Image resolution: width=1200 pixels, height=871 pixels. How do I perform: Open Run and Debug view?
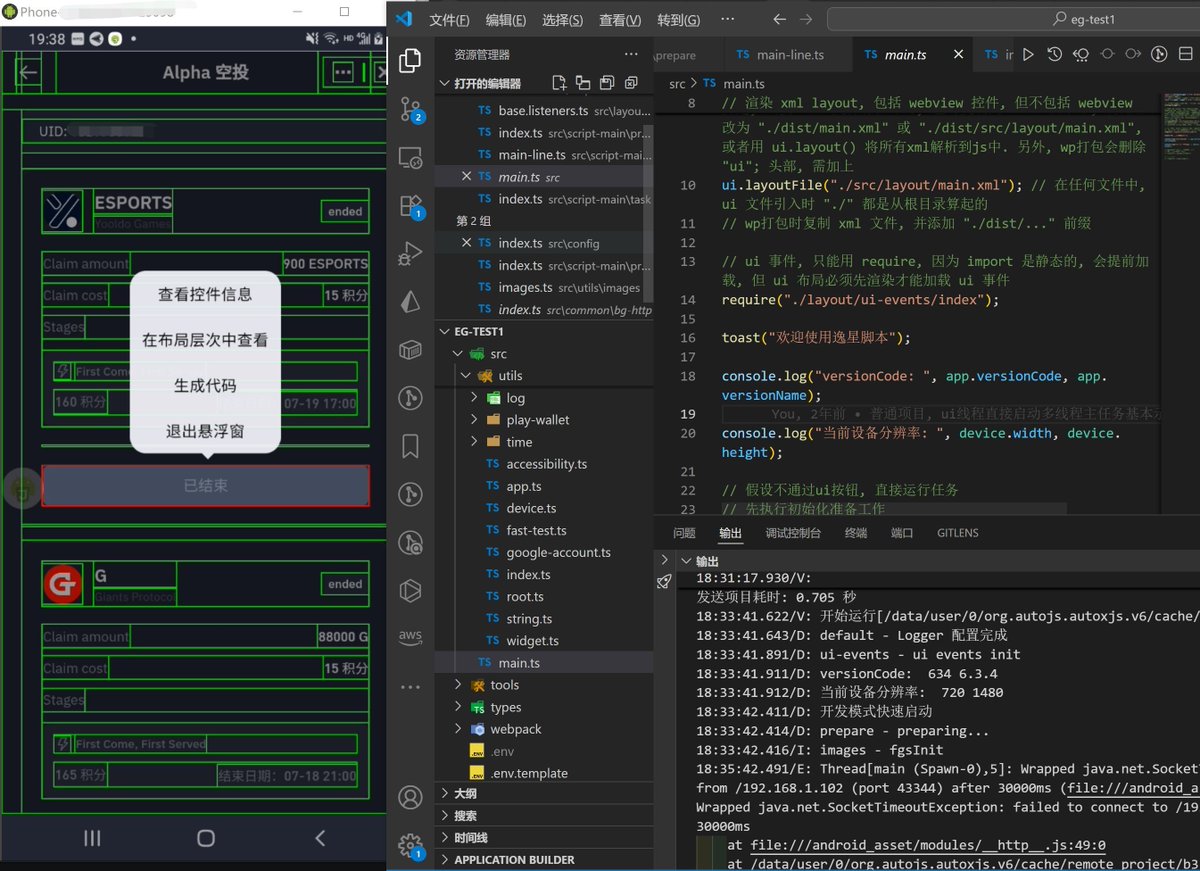point(410,254)
